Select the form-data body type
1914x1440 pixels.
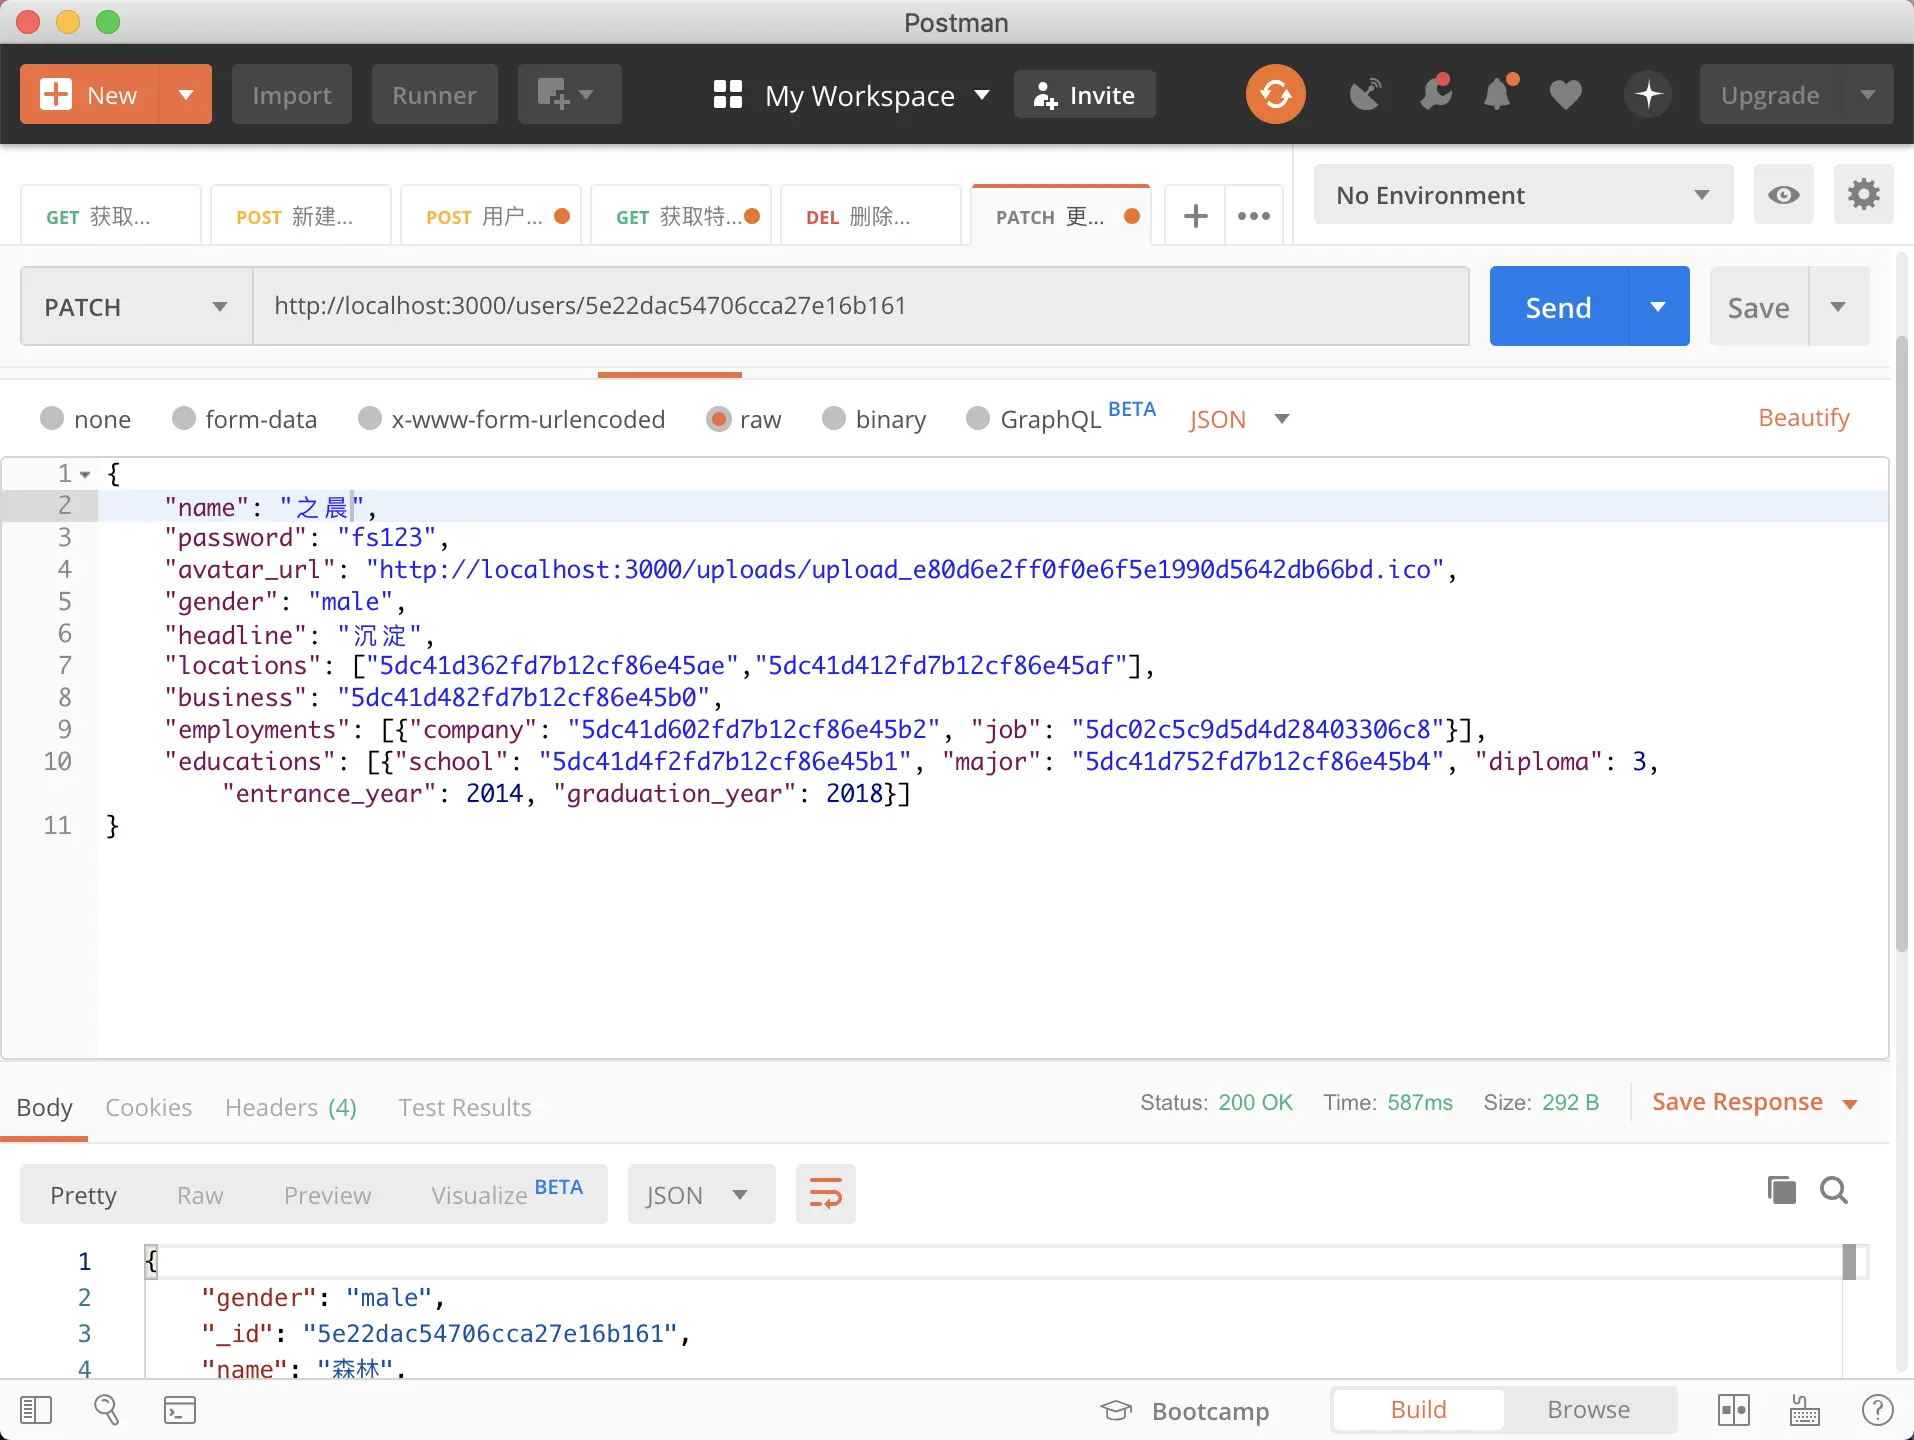tap(183, 419)
